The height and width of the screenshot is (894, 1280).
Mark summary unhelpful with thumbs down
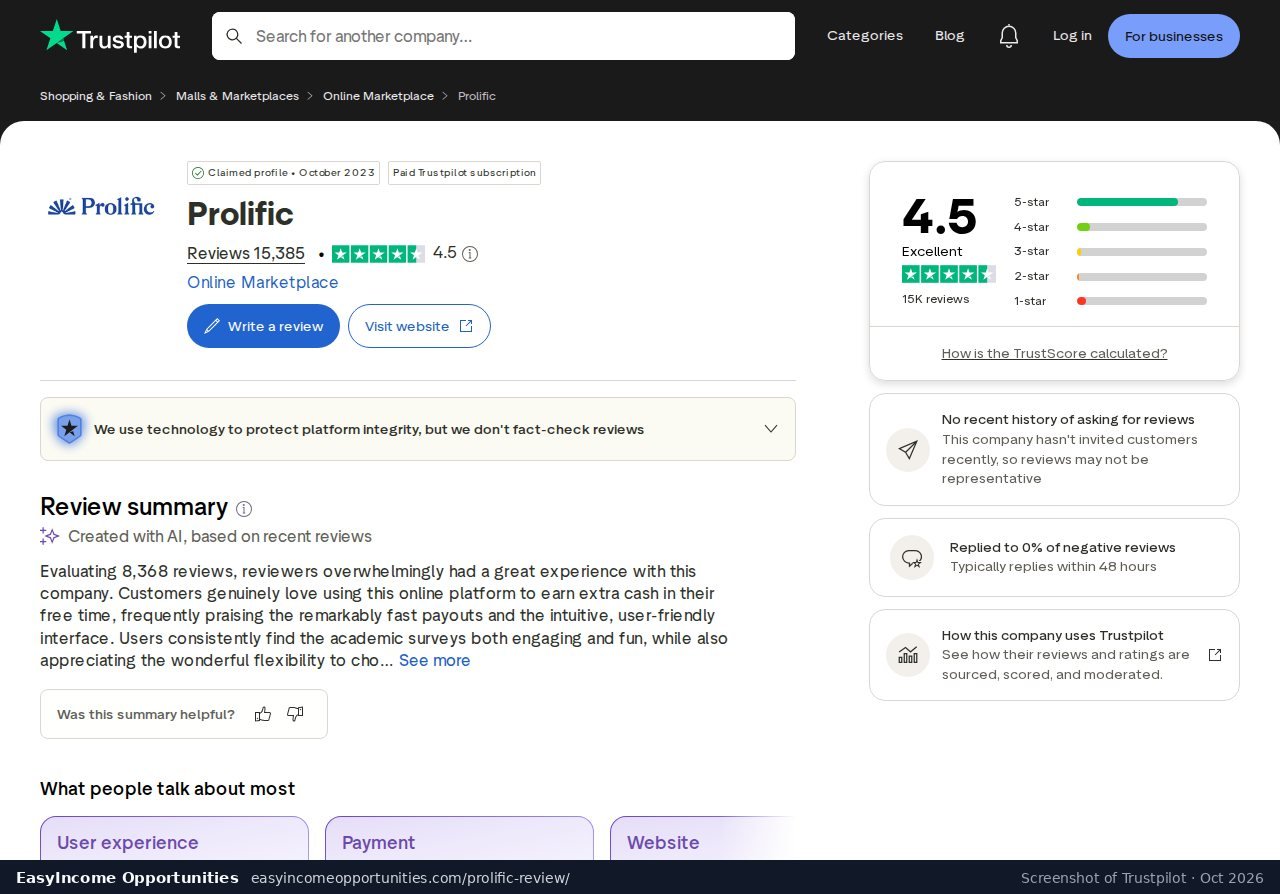click(x=295, y=714)
